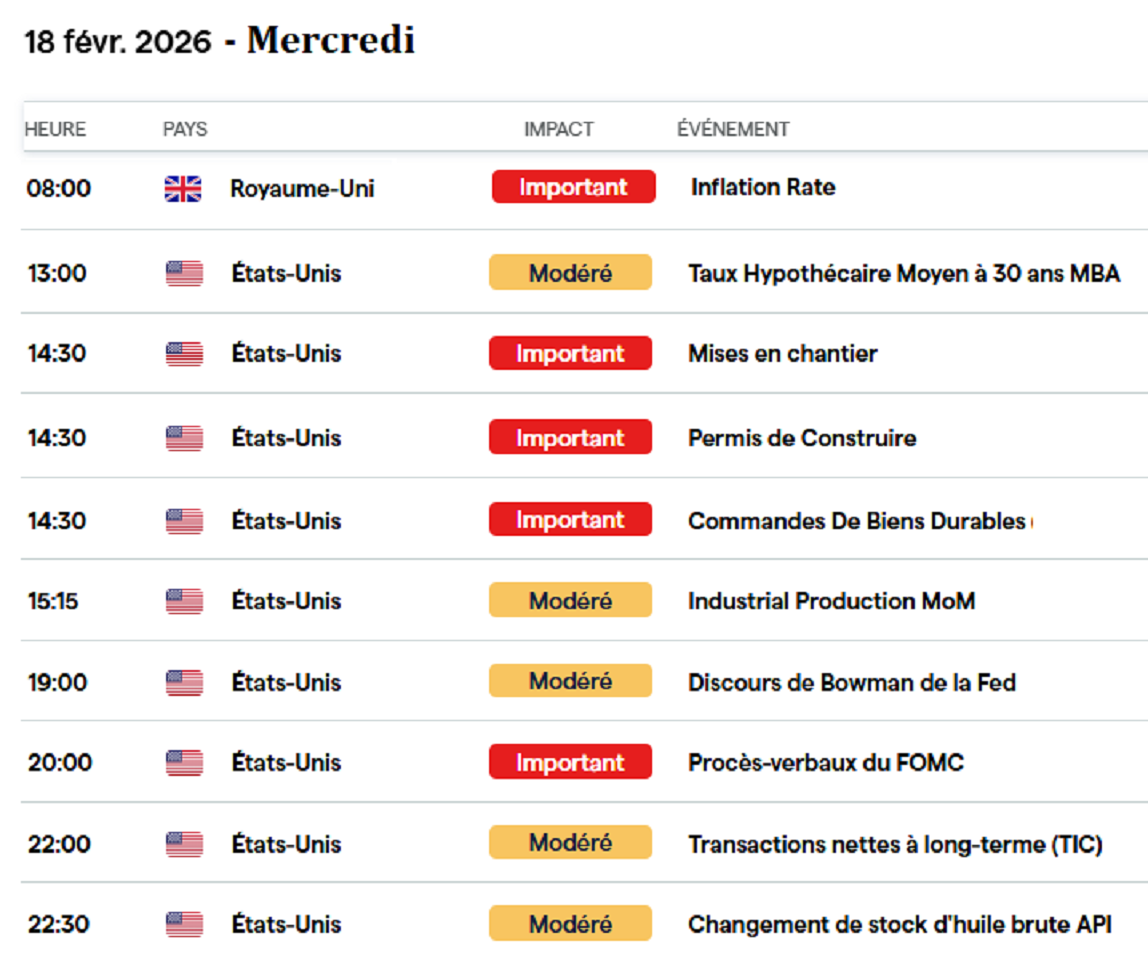Open the Inflation Rate event
This screenshot has height=963, width=1148.
[x=763, y=187]
